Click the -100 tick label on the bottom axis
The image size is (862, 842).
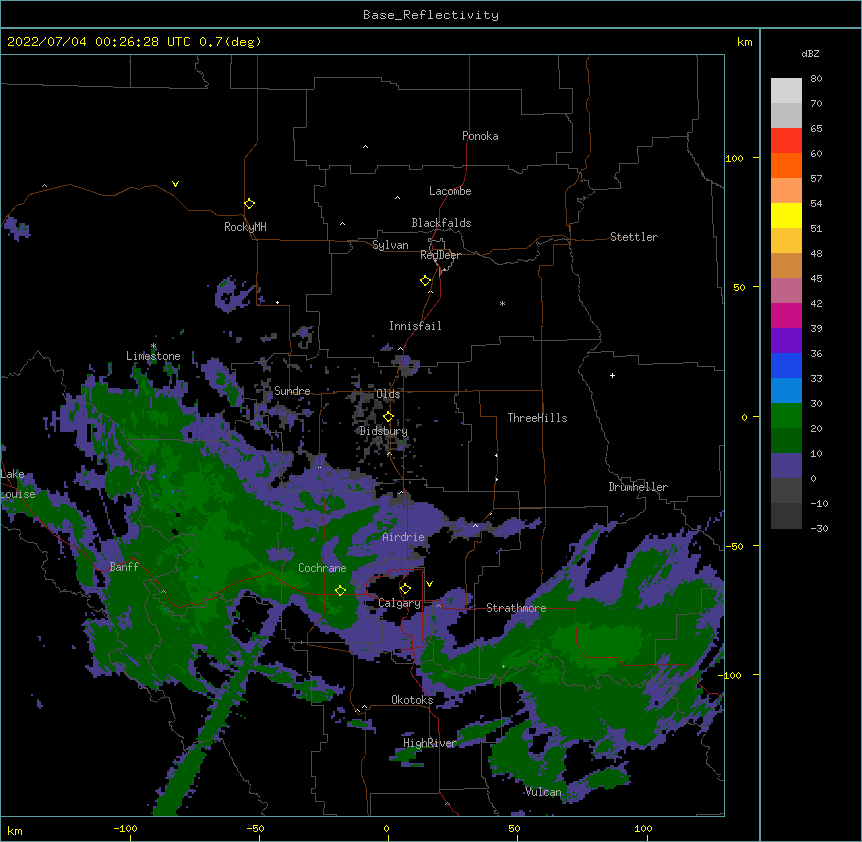tap(125, 828)
